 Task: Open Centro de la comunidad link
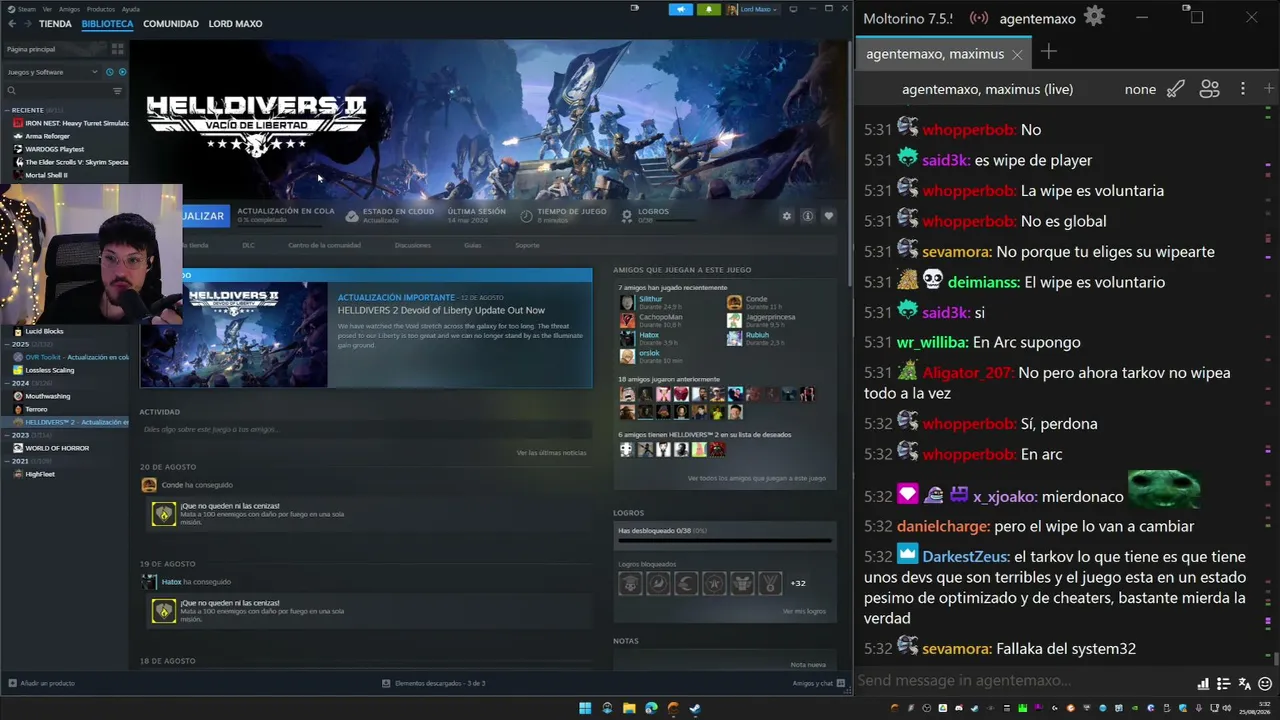(x=324, y=245)
